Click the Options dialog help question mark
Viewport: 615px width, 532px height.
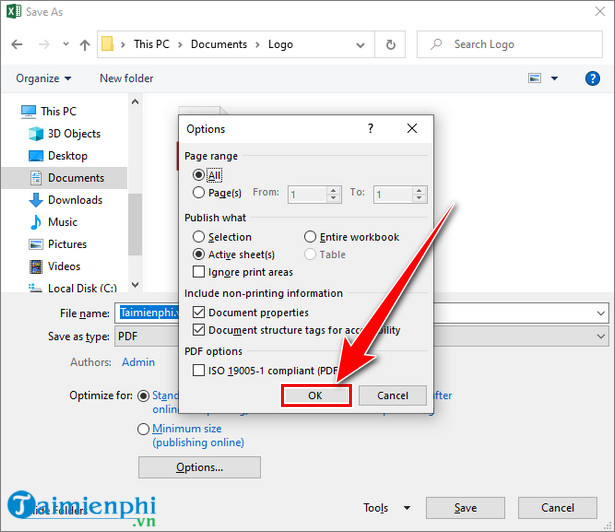click(x=370, y=128)
